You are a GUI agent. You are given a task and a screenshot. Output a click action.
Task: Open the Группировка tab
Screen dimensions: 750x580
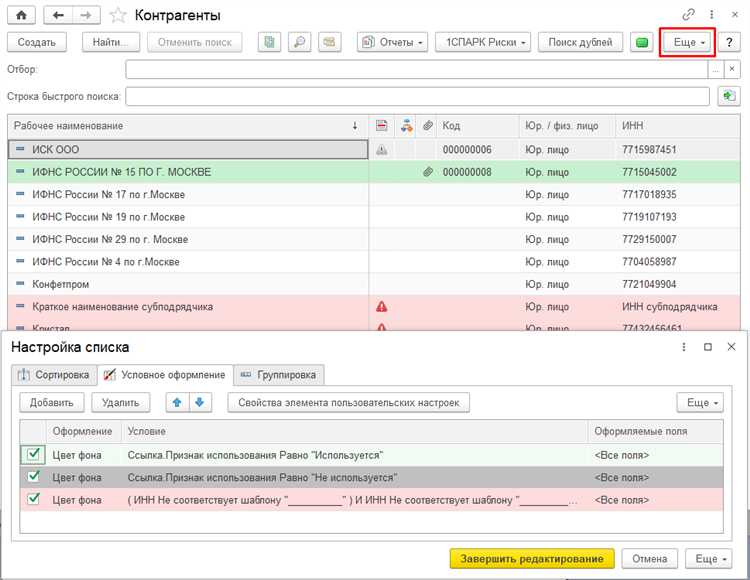click(x=279, y=375)
